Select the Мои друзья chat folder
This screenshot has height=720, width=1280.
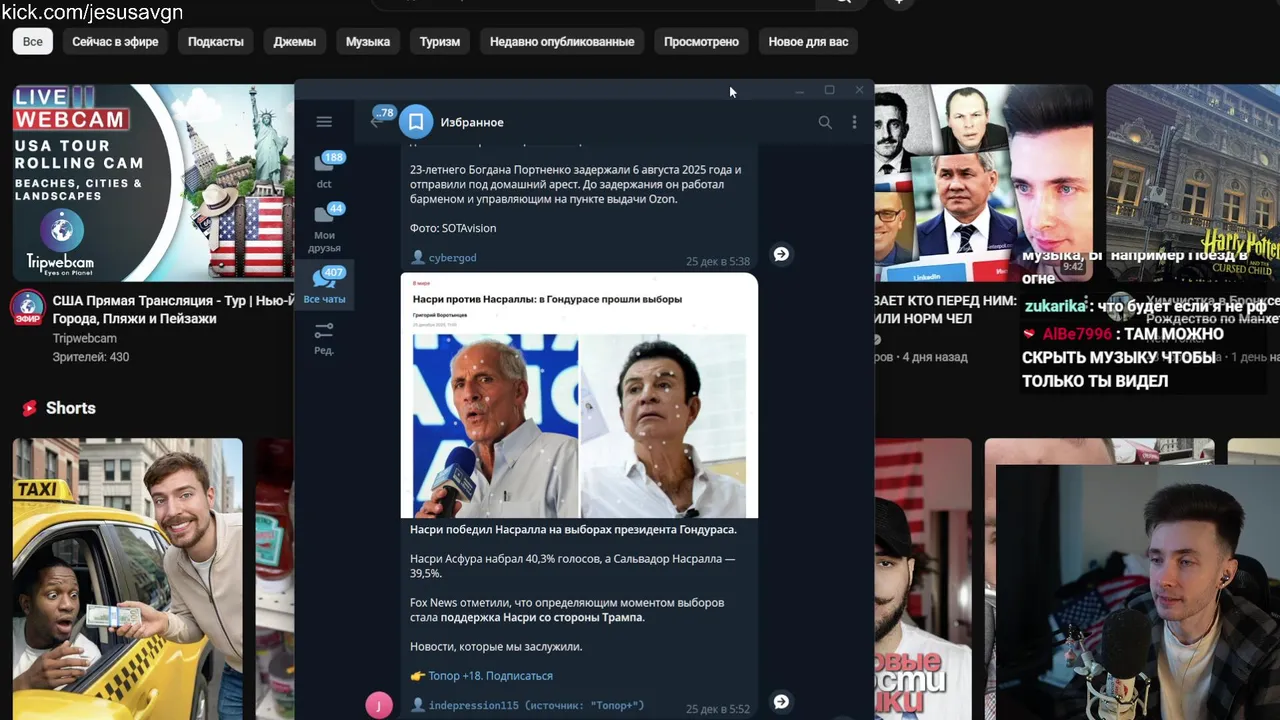(324, 227)
